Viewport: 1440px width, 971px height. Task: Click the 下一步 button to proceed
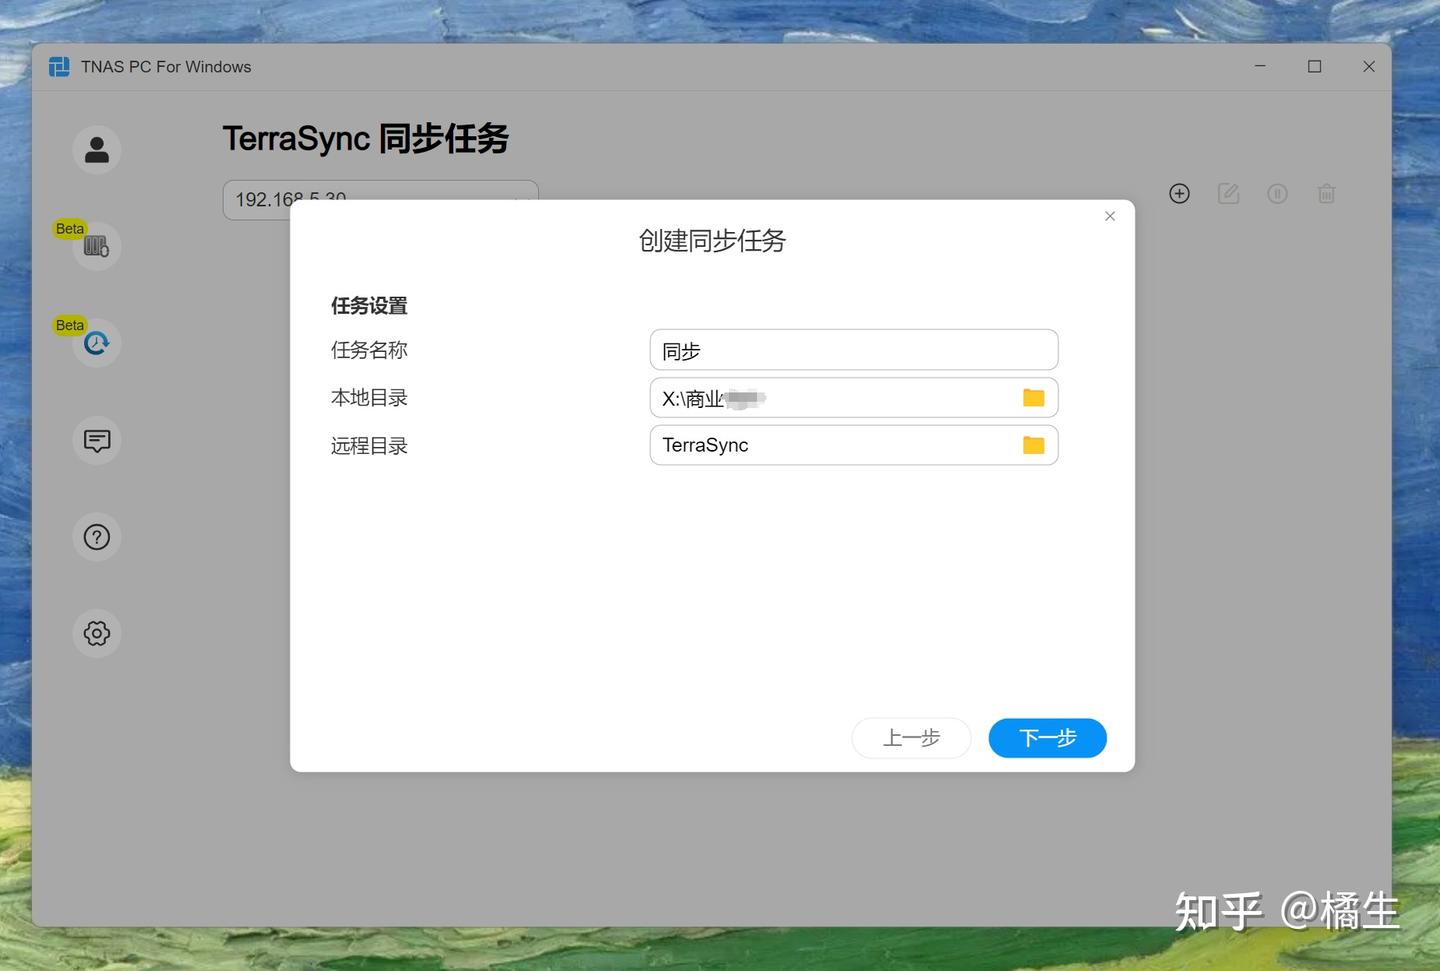[1047, 738]
